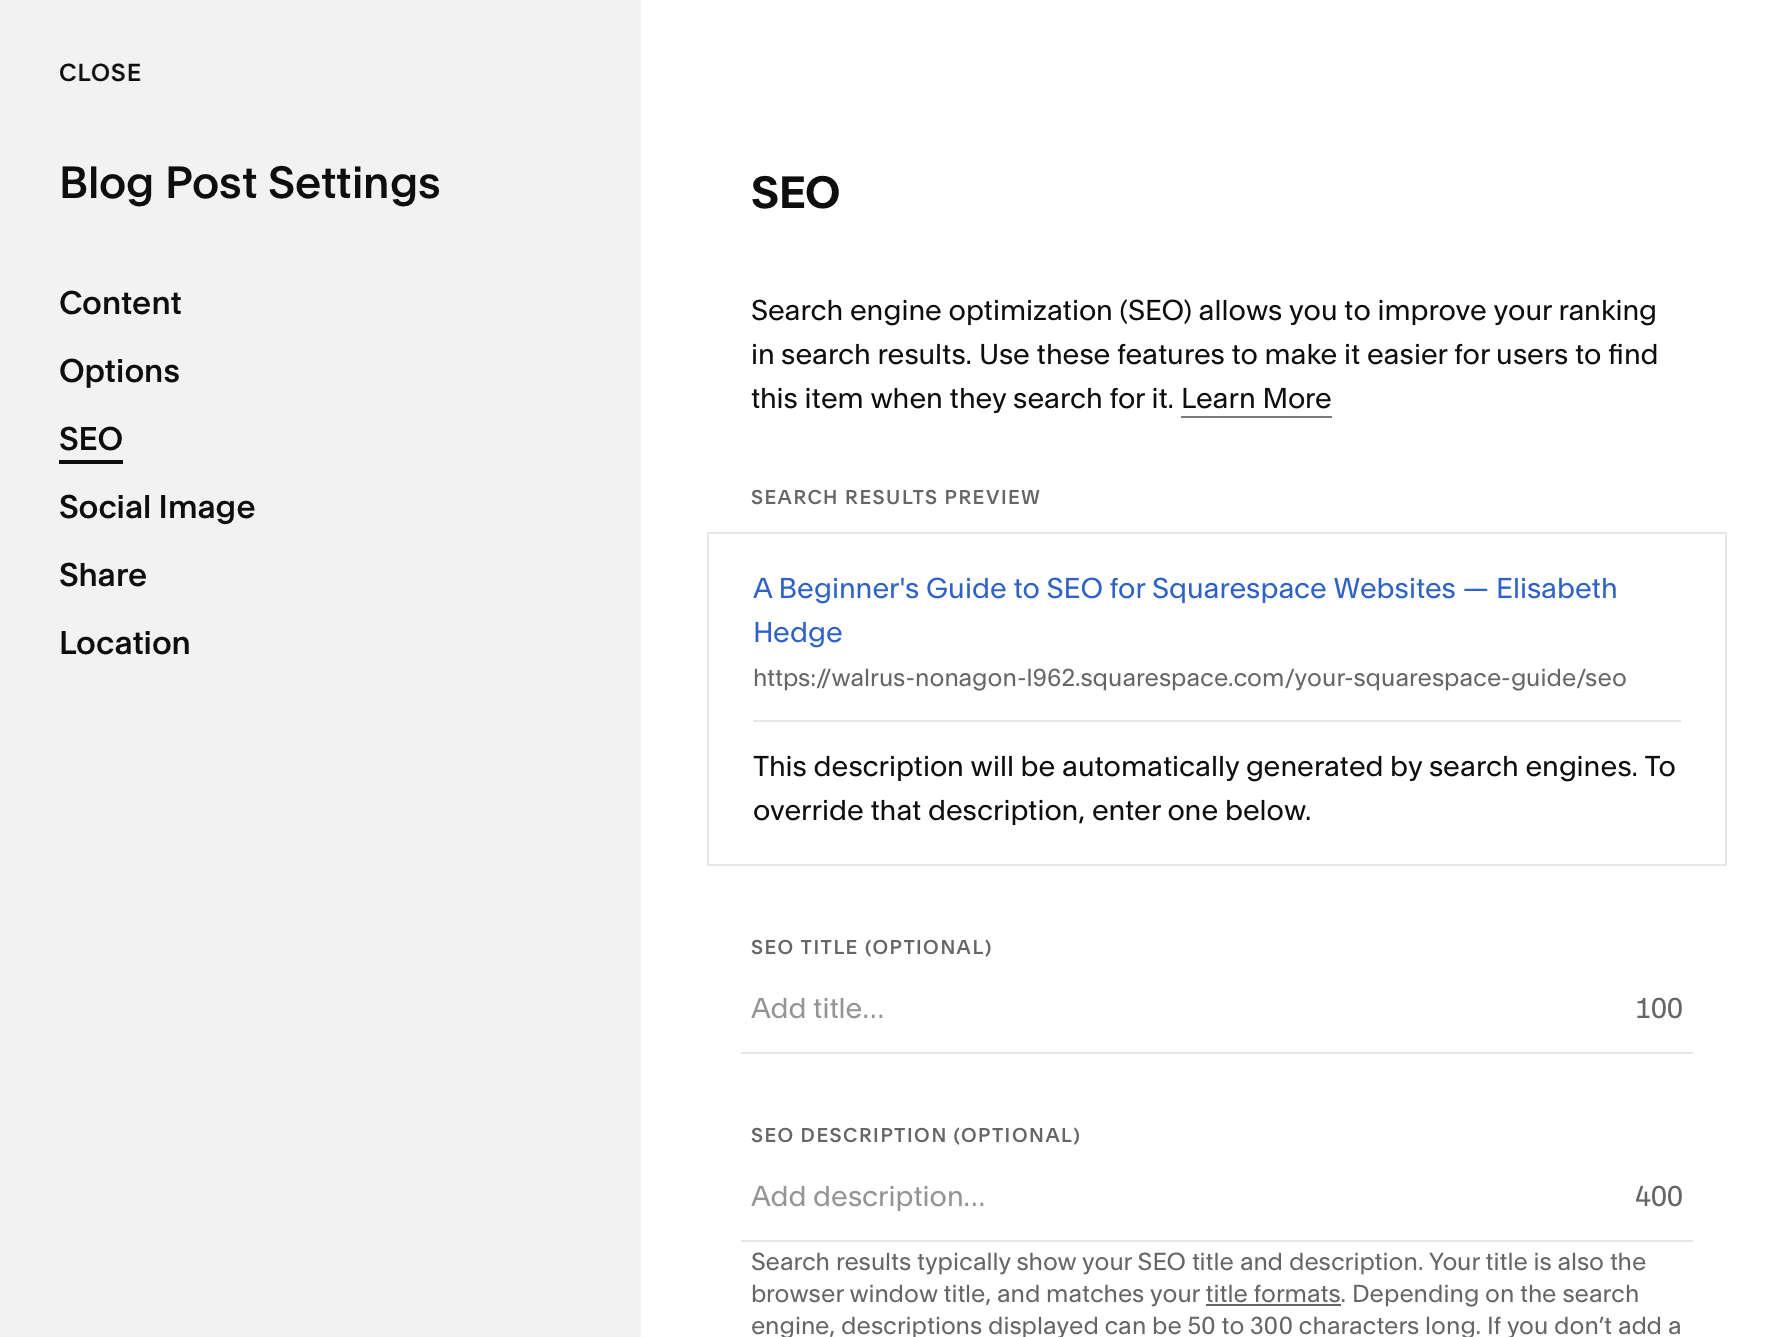The height and width of the screenshot is (1337, 1772).
Task: Close the Blog Post Settings panel
Action: [100, 73]
